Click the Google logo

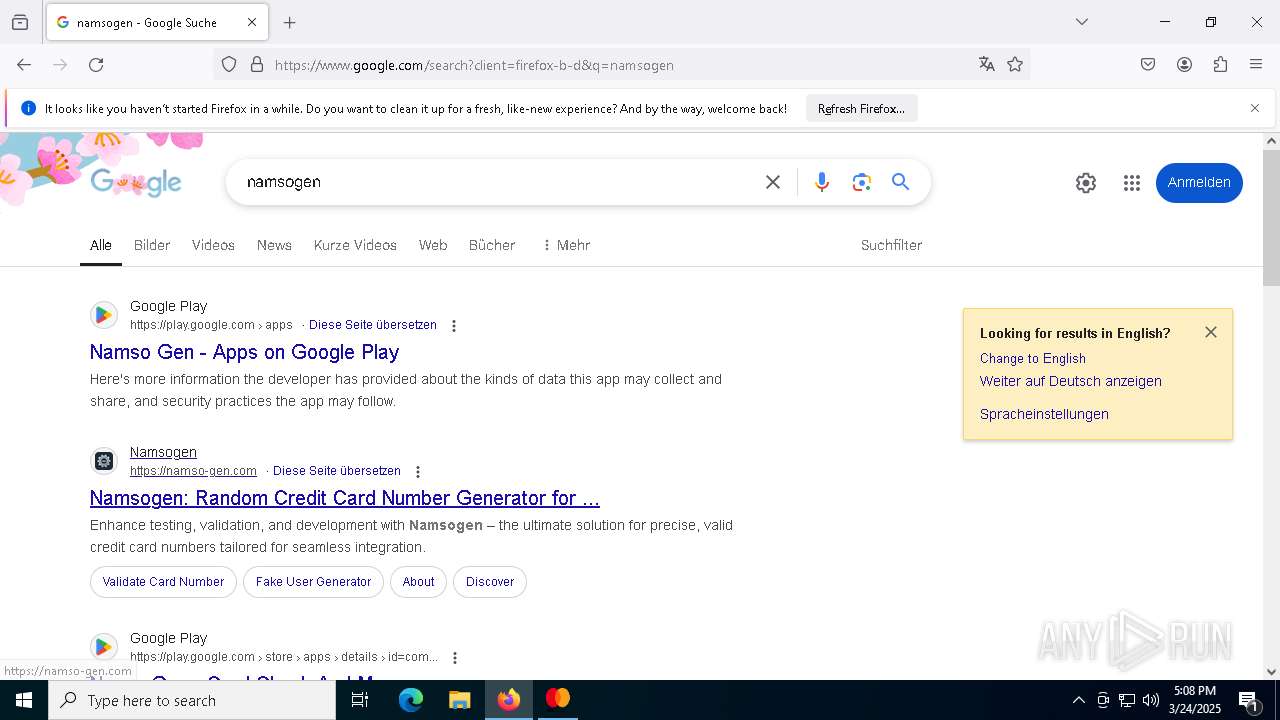[x=136, y=182]
